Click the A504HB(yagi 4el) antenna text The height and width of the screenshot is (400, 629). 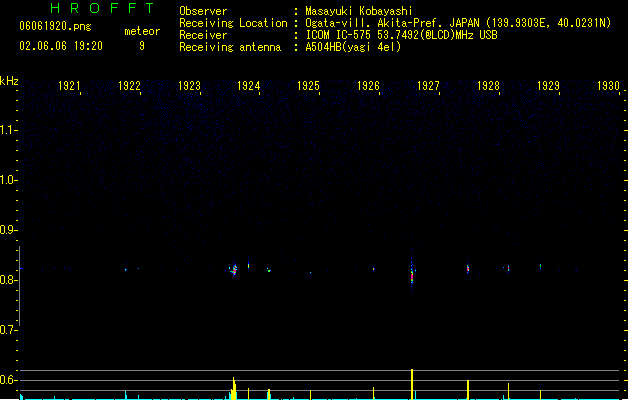[x=353, y=47]
